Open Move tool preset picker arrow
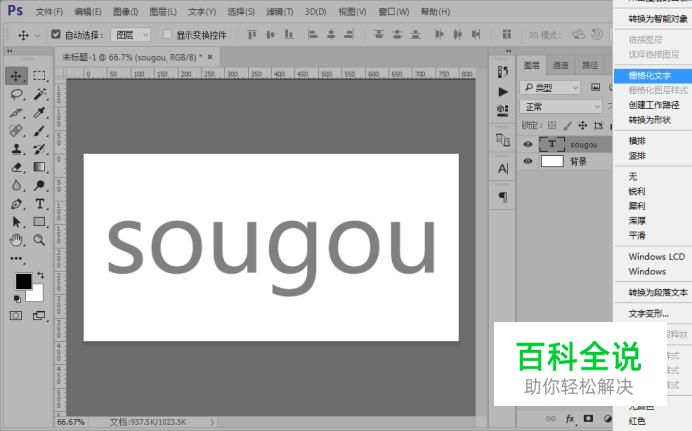692x431 pixels. click(x=38, y=35)
